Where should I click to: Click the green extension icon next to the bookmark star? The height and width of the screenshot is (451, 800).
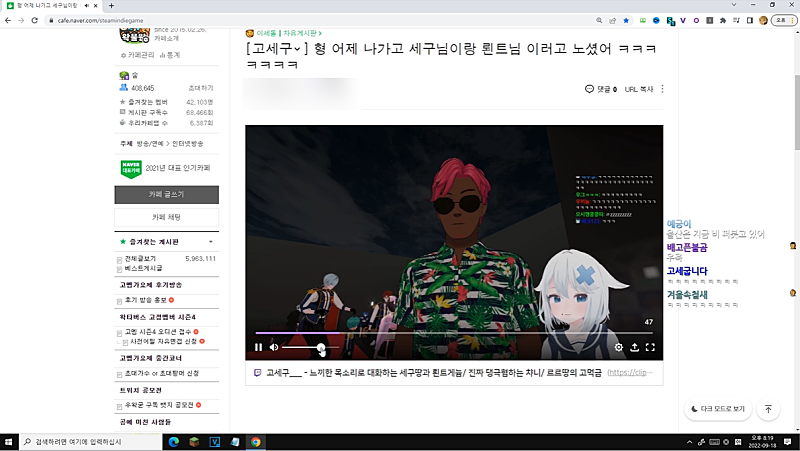pos(643,20)
